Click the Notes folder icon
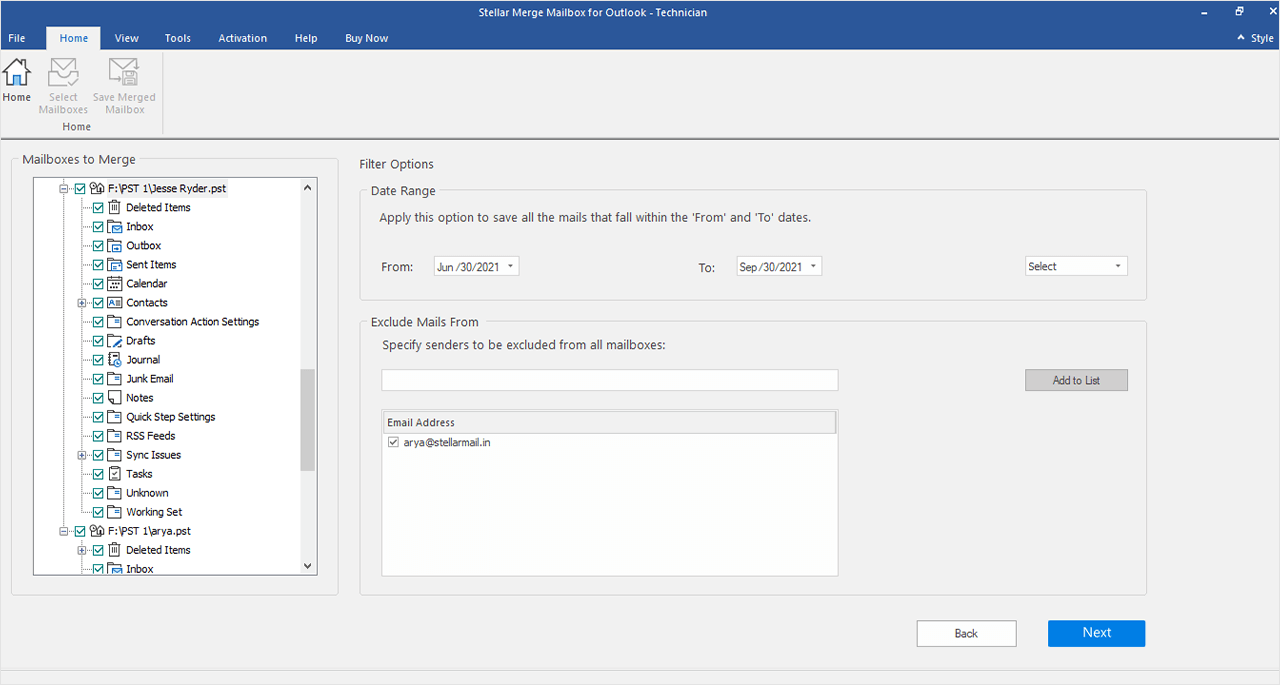 115,397
